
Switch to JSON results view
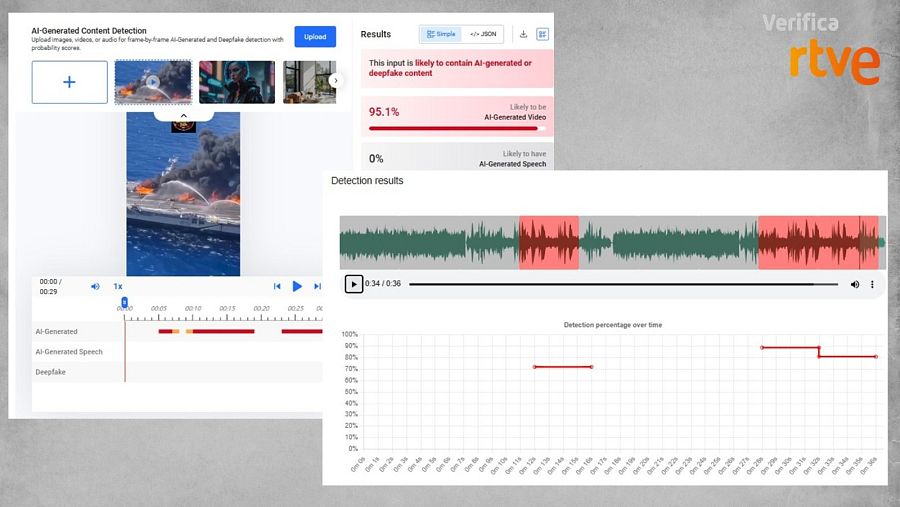pyautogui.click(x=483, y=34)
